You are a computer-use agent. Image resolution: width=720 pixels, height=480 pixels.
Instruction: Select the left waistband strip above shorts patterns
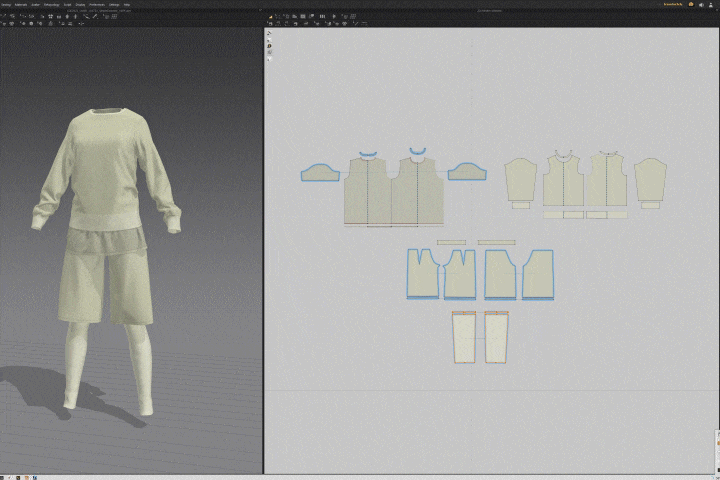point(451,243)
